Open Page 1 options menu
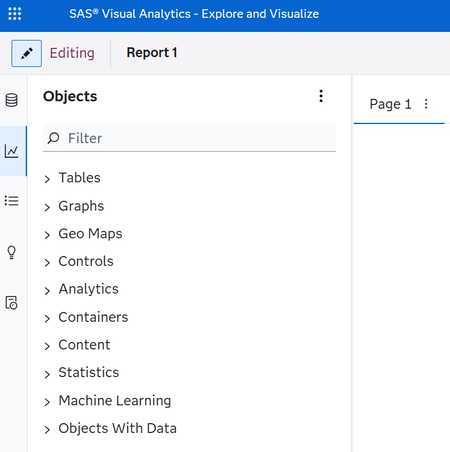The height and width of the screenshot is (452, 450). tap(426, 104)
